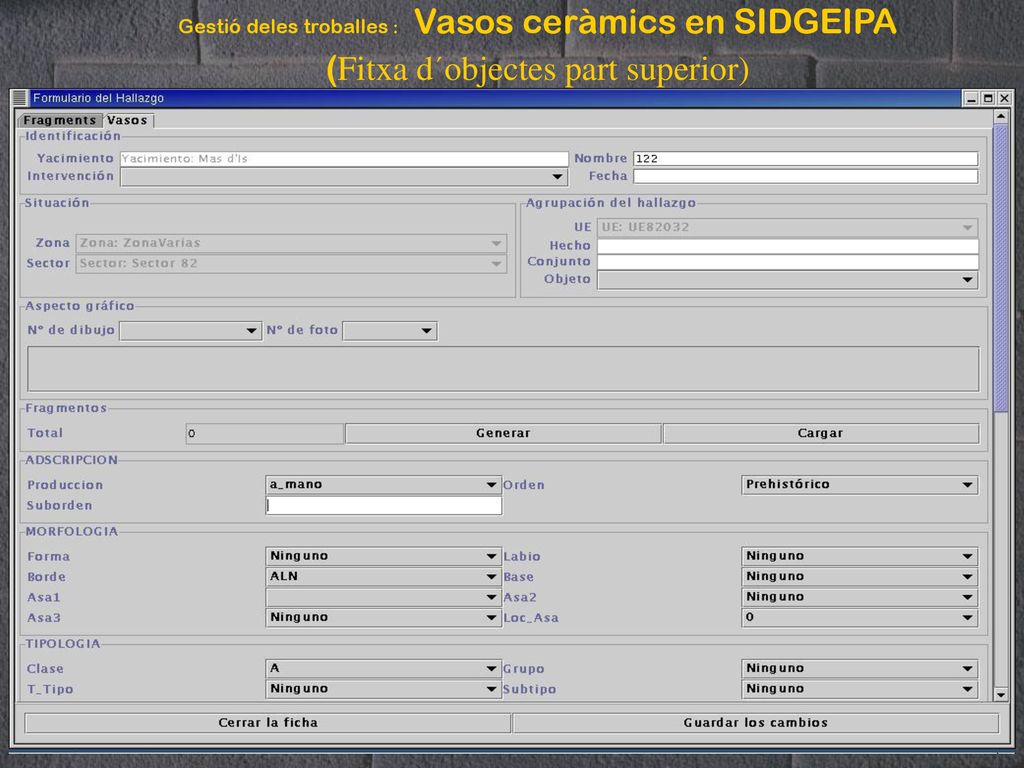Open the Borde dropdown showing ALN
The image size is (1024, 768).
(x=383, y=577)
